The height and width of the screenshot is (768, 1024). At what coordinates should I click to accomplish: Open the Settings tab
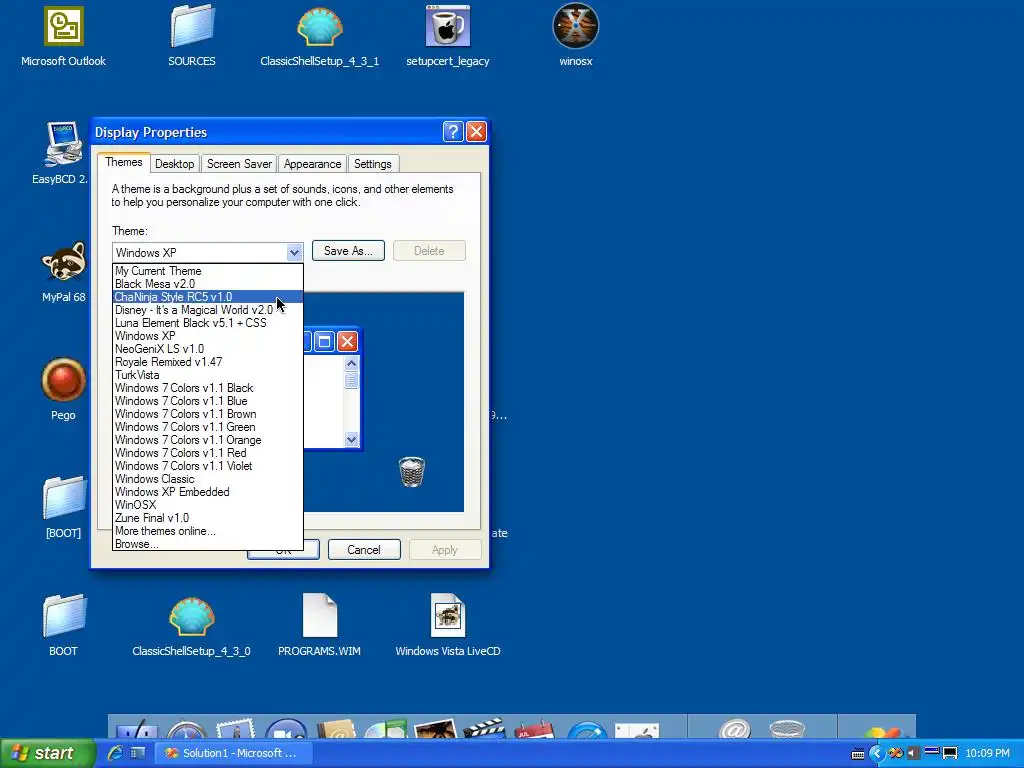(x=372, y=163)
